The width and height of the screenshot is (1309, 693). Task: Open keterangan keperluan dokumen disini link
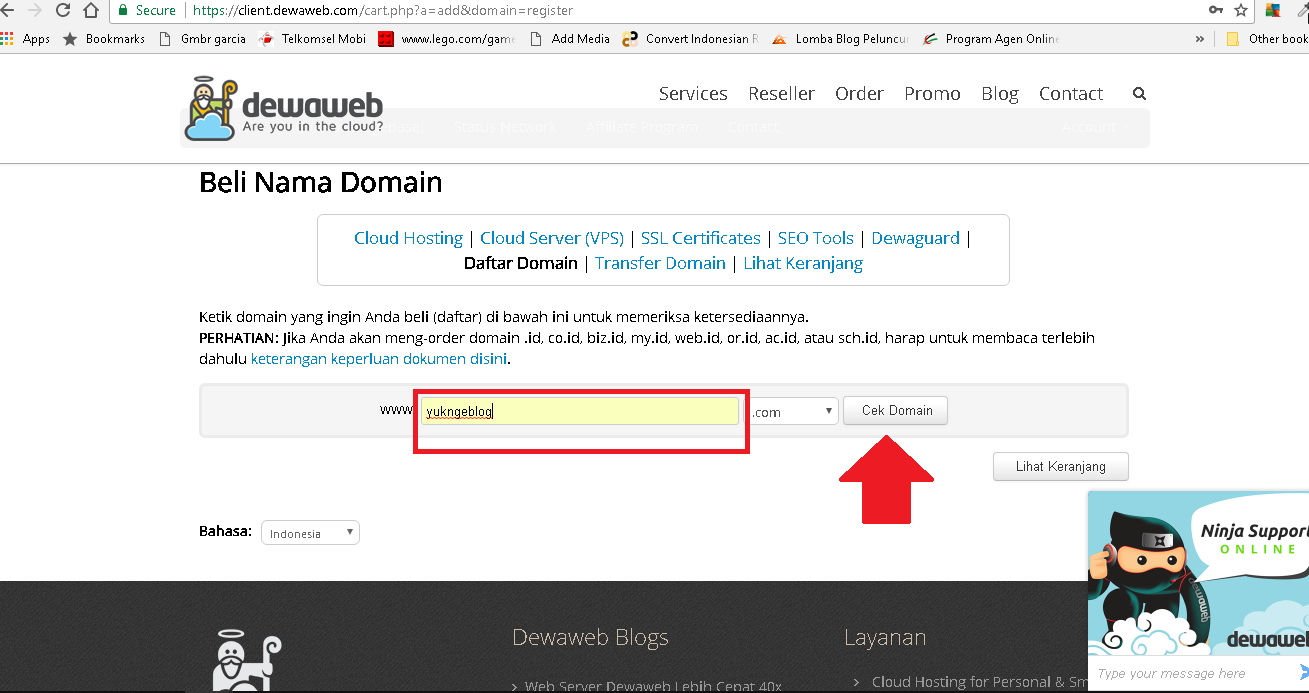coord(380,358)
